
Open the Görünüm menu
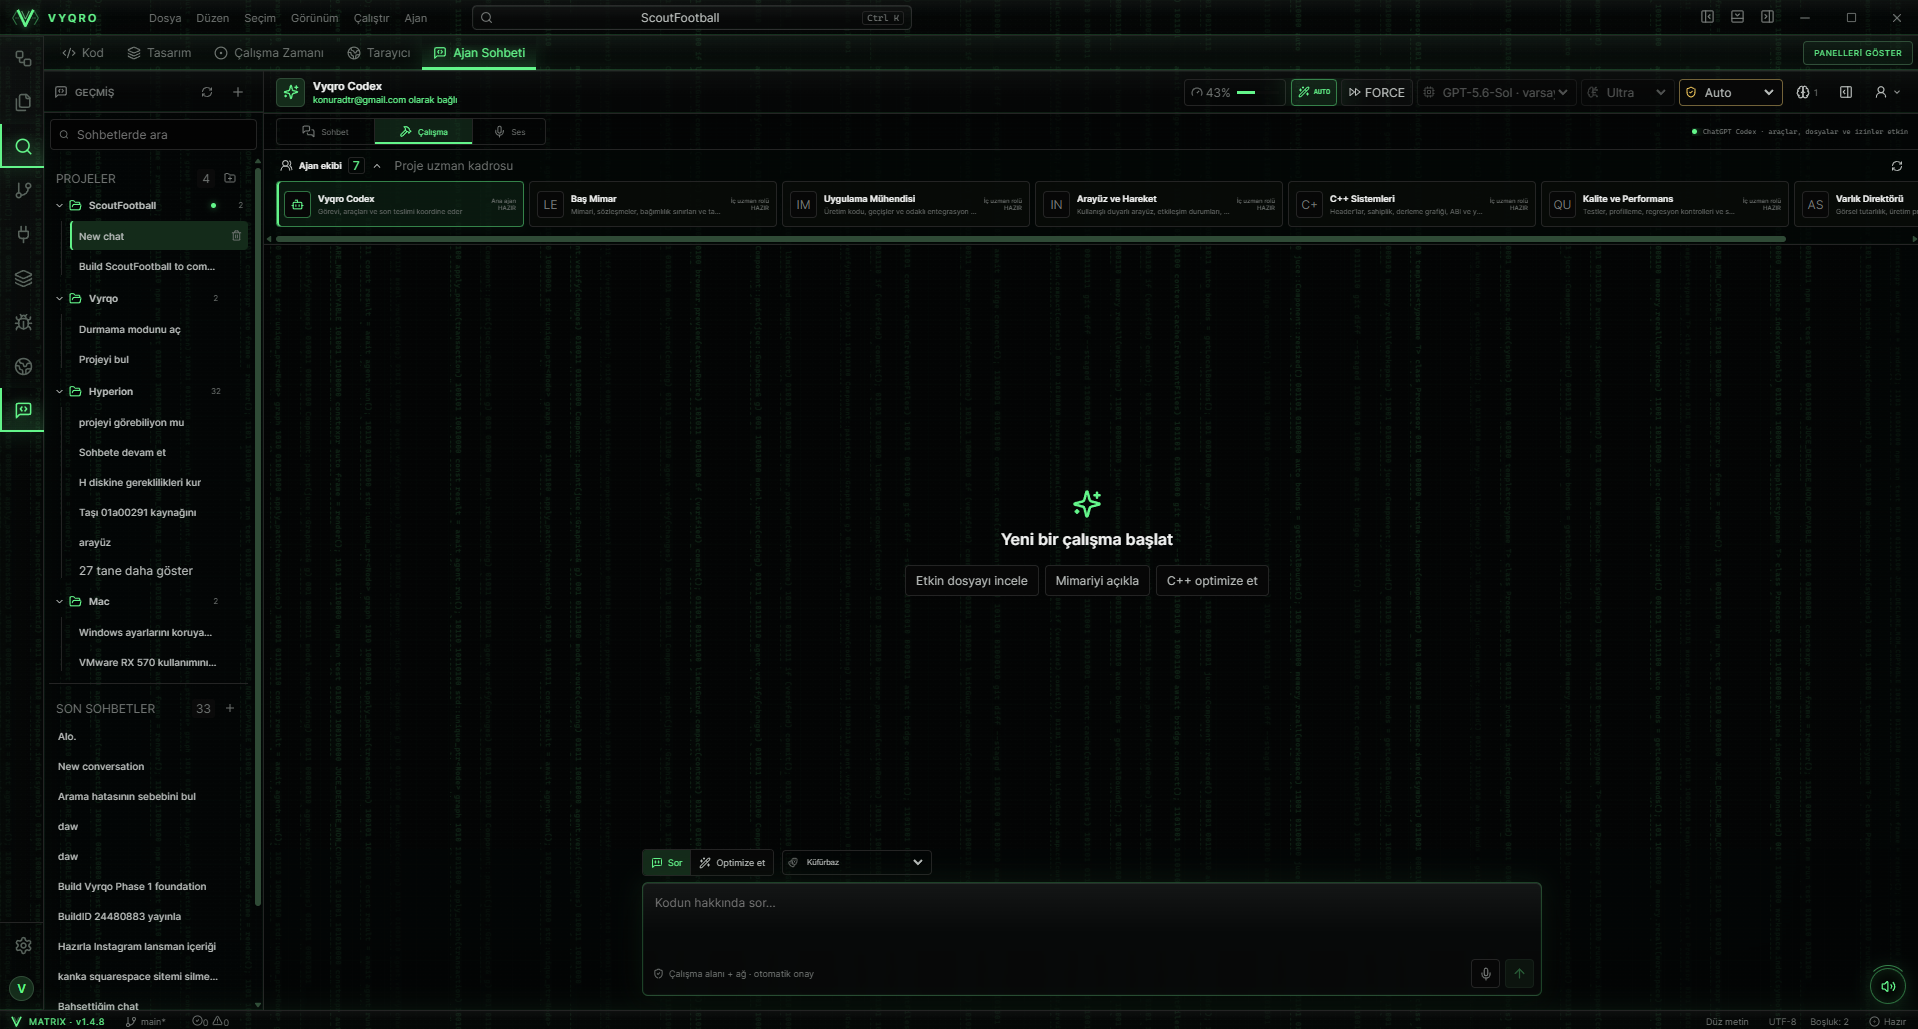[314, 18]
